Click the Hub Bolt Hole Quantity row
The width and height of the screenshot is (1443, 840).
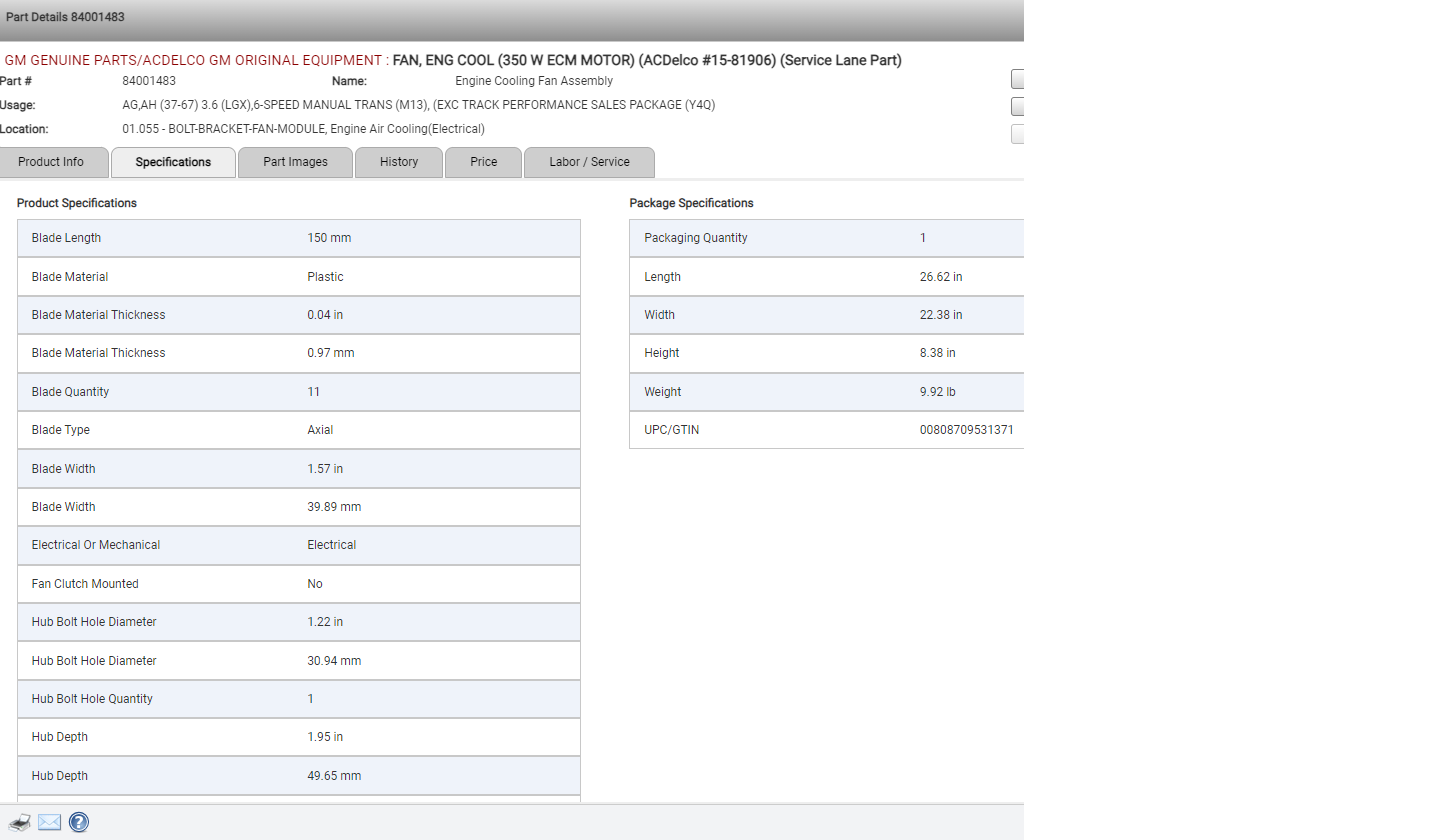tap(298, 699)
